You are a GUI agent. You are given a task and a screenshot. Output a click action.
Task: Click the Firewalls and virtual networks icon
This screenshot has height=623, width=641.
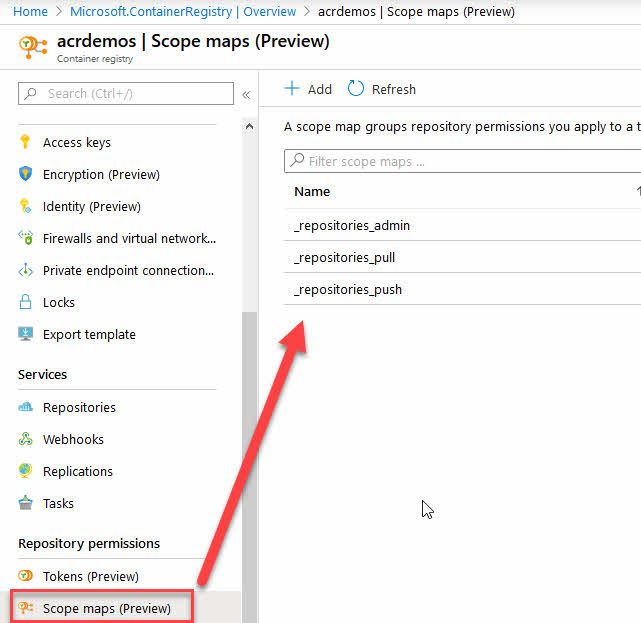26,238
